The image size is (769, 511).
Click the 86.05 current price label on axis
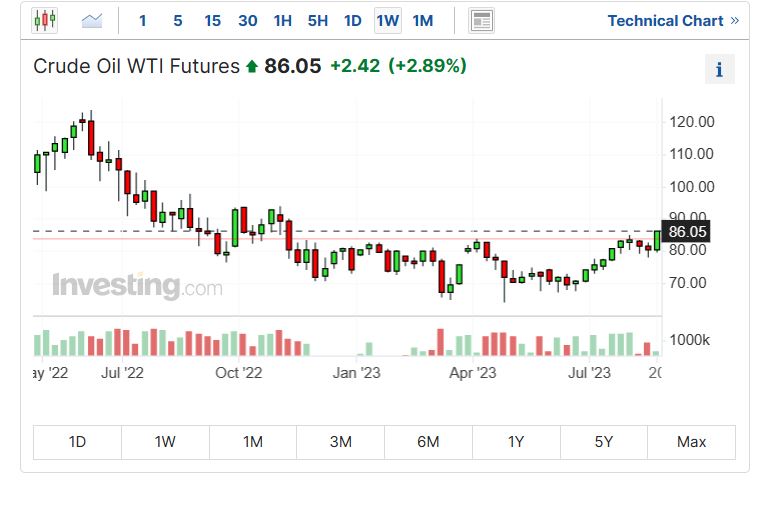point(686,231)
